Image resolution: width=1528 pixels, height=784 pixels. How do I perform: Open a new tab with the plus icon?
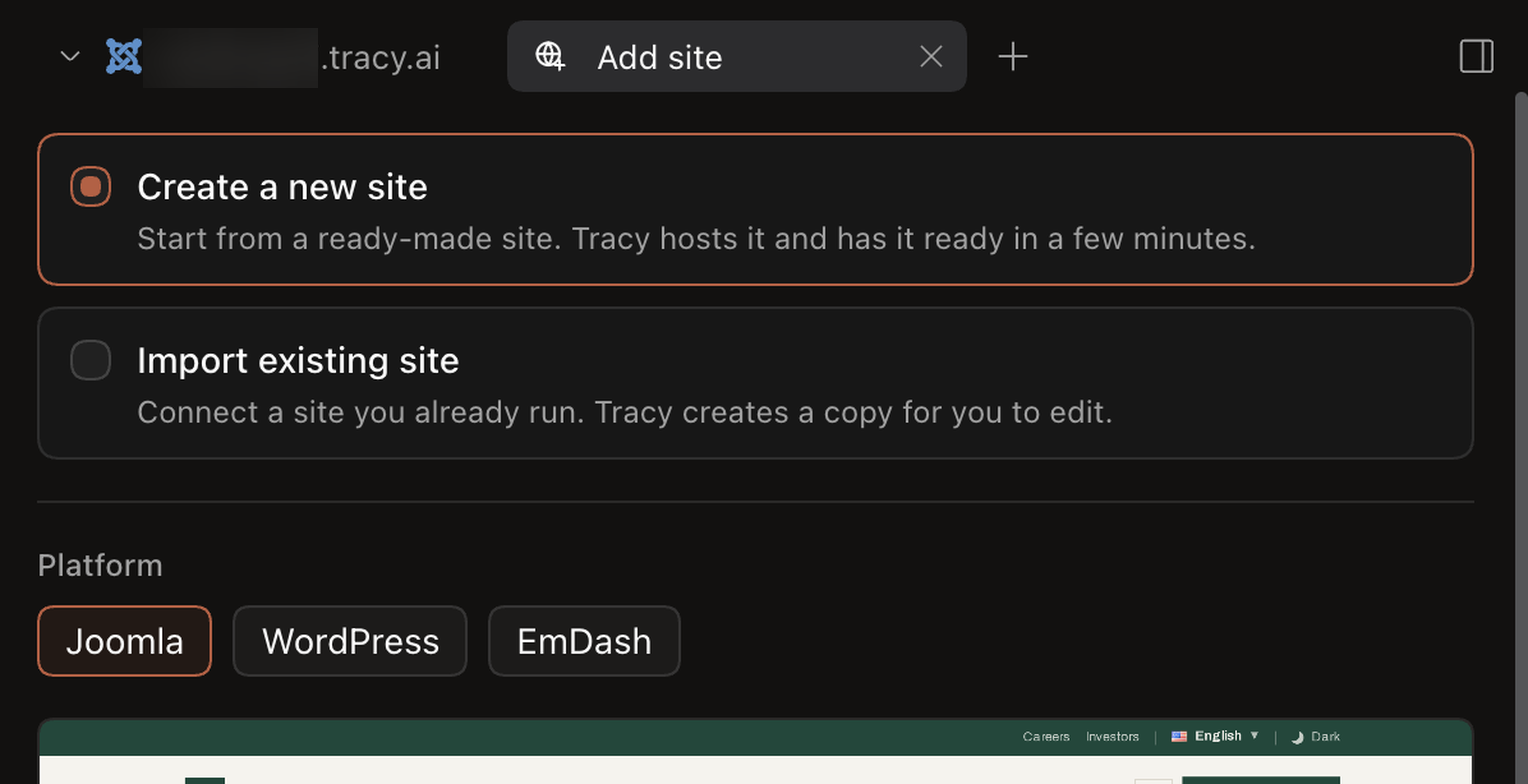click(1013, 57)
